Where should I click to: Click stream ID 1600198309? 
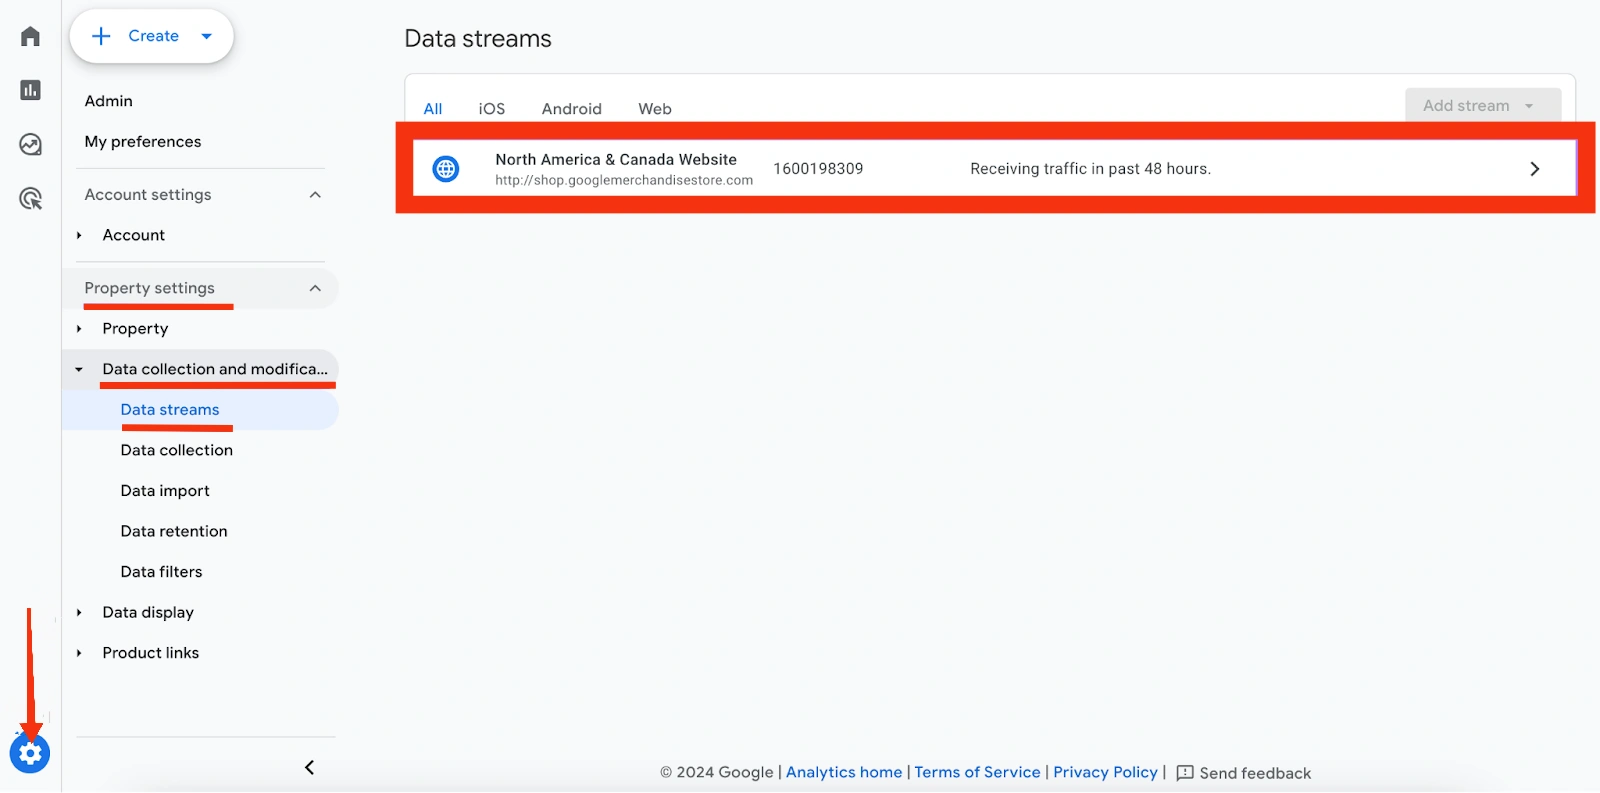[818, 169]
